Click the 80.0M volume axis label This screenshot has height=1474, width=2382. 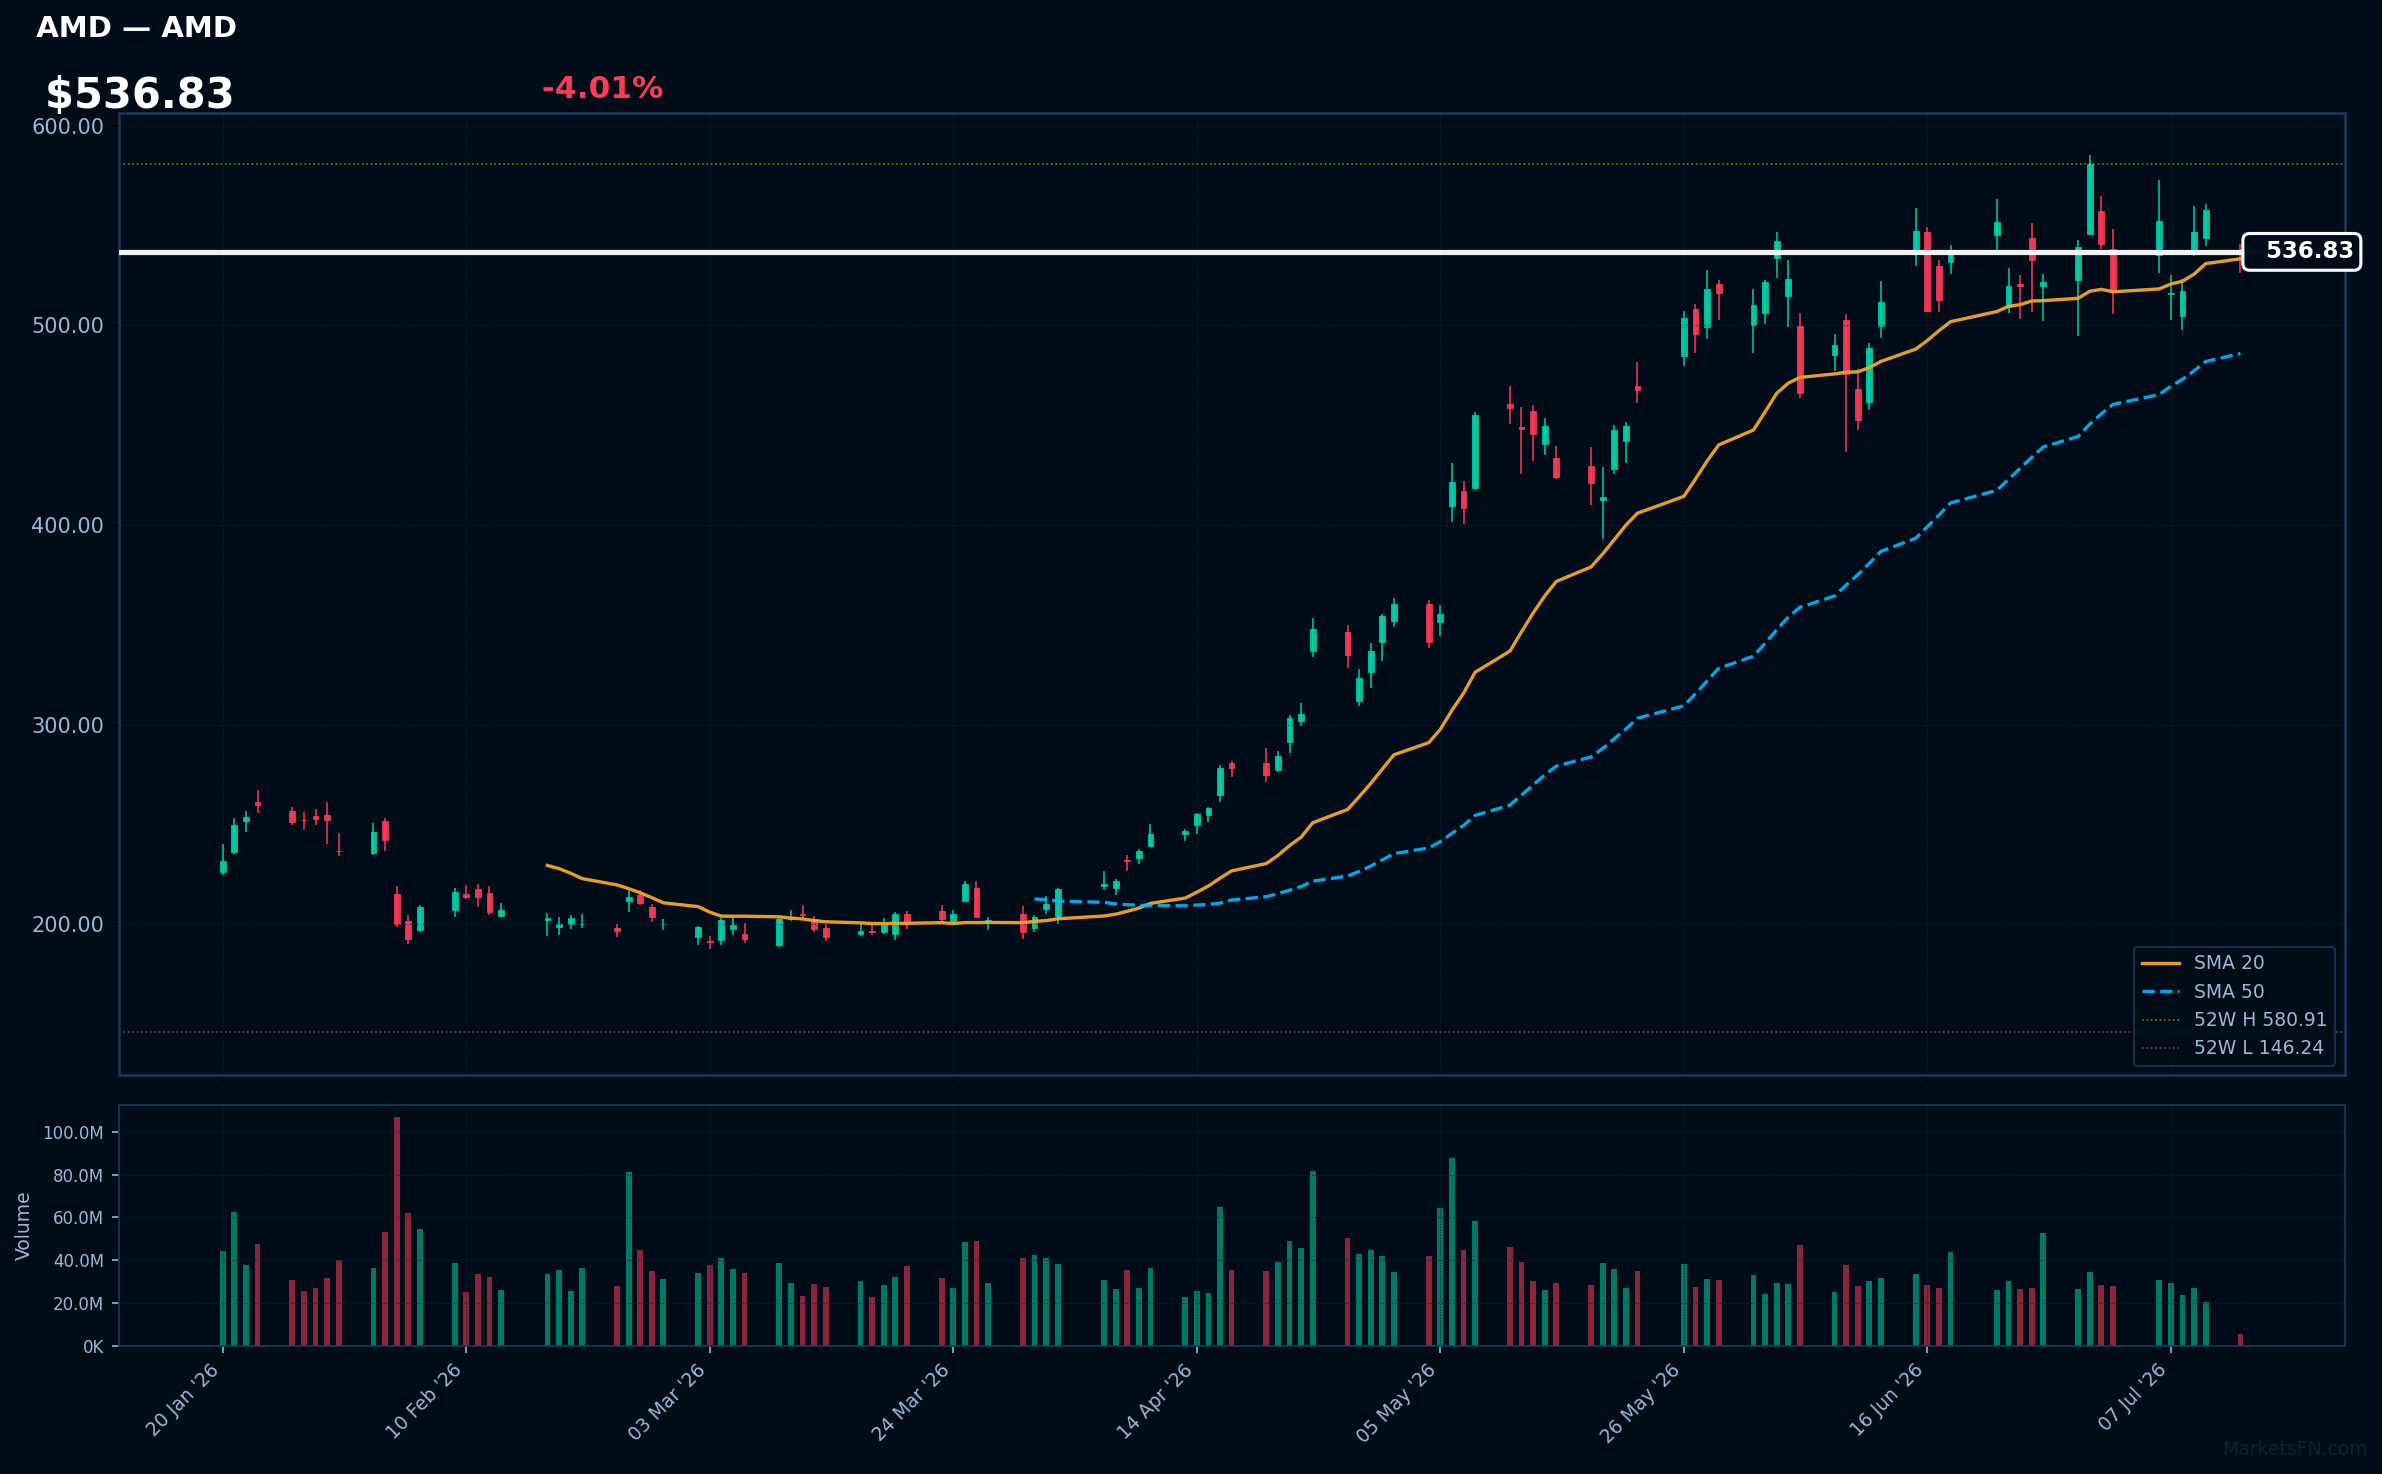tap(78, 1176)
